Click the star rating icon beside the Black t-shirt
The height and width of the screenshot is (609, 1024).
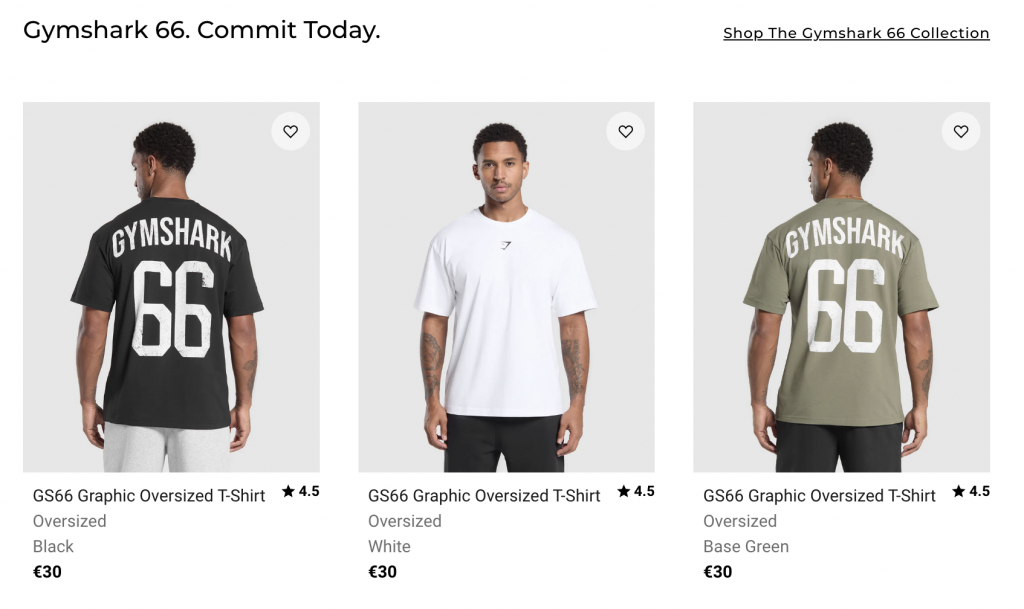(288, 490)
